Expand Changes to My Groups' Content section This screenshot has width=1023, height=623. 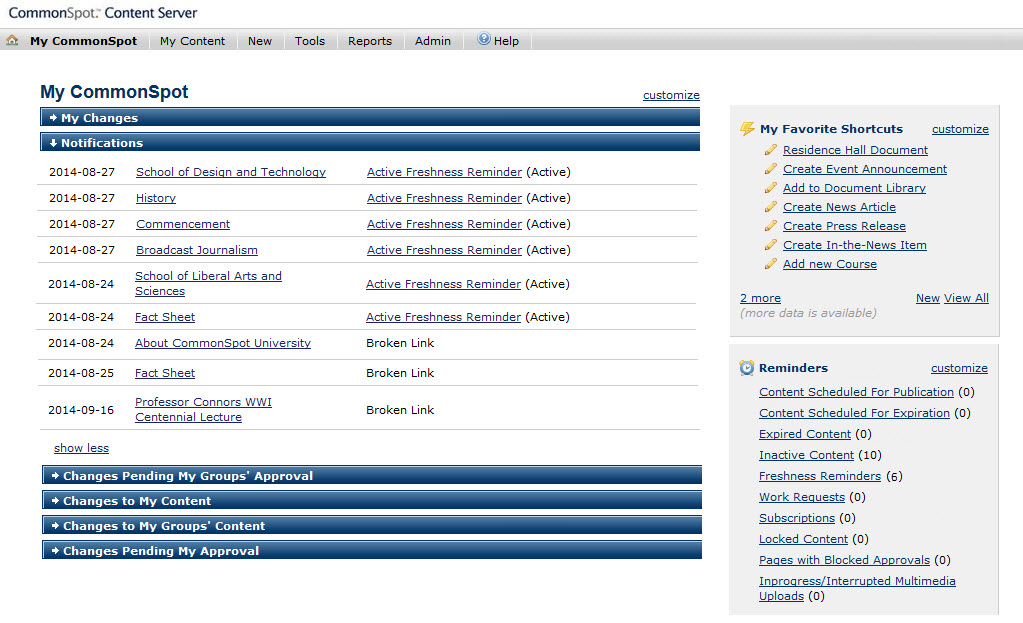click(372, 525)
